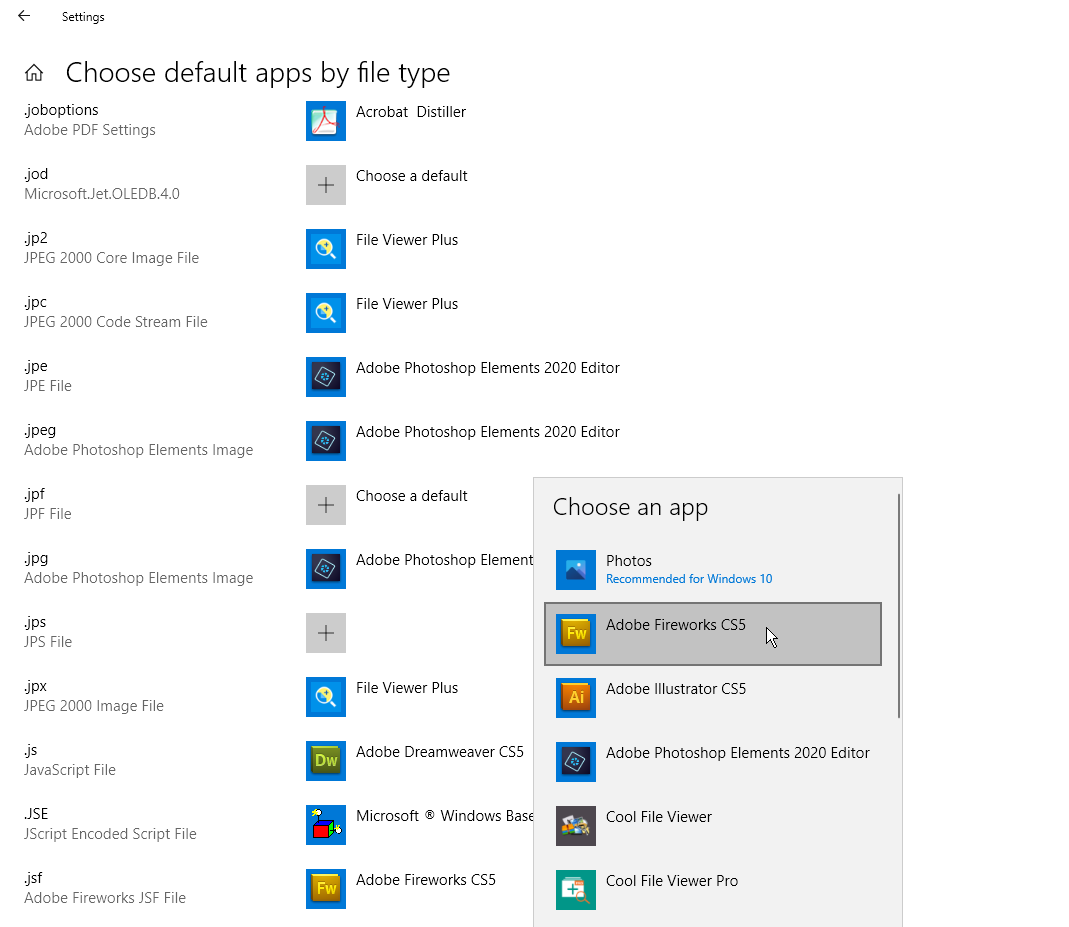Choose Photos as the default app

713,570
